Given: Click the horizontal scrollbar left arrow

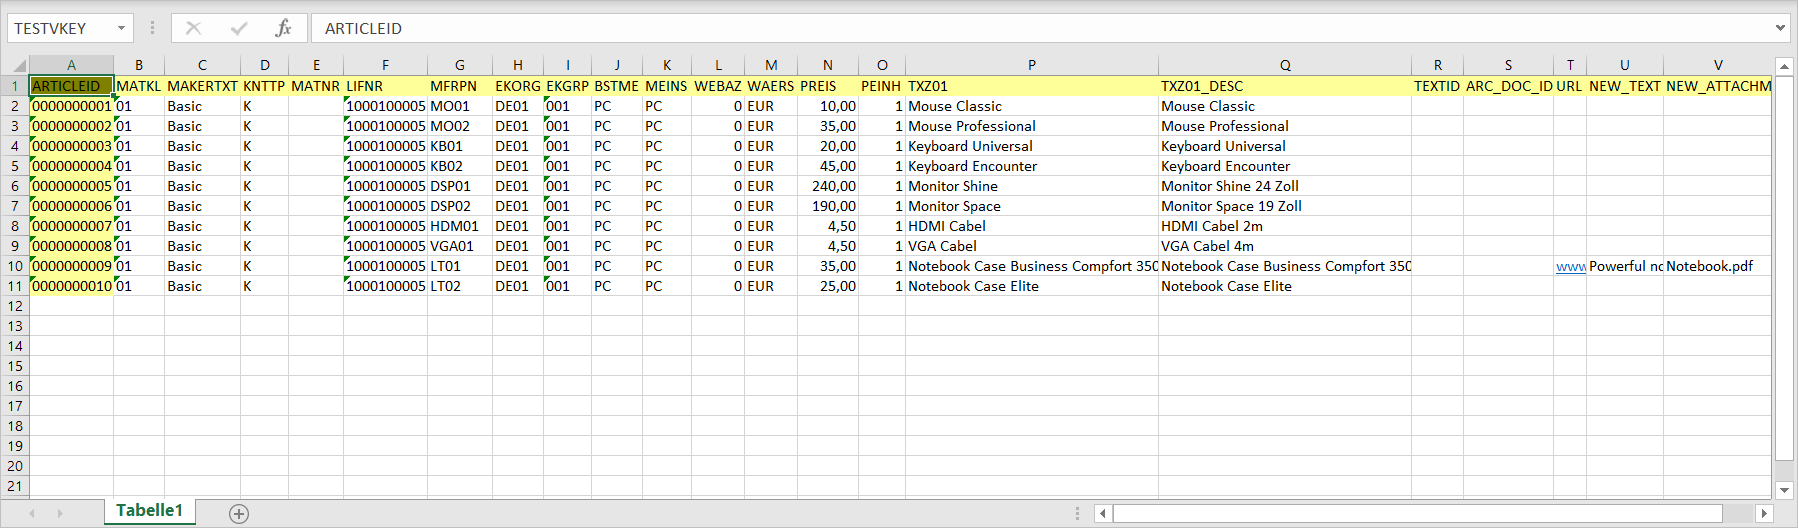Looking at the screenshot, I should click(x=1103, y=513).
